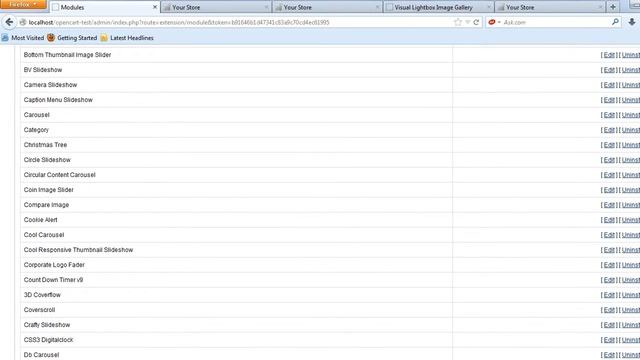
Task: Edit the Circular Content Carousel module
Action: (609, 175)
